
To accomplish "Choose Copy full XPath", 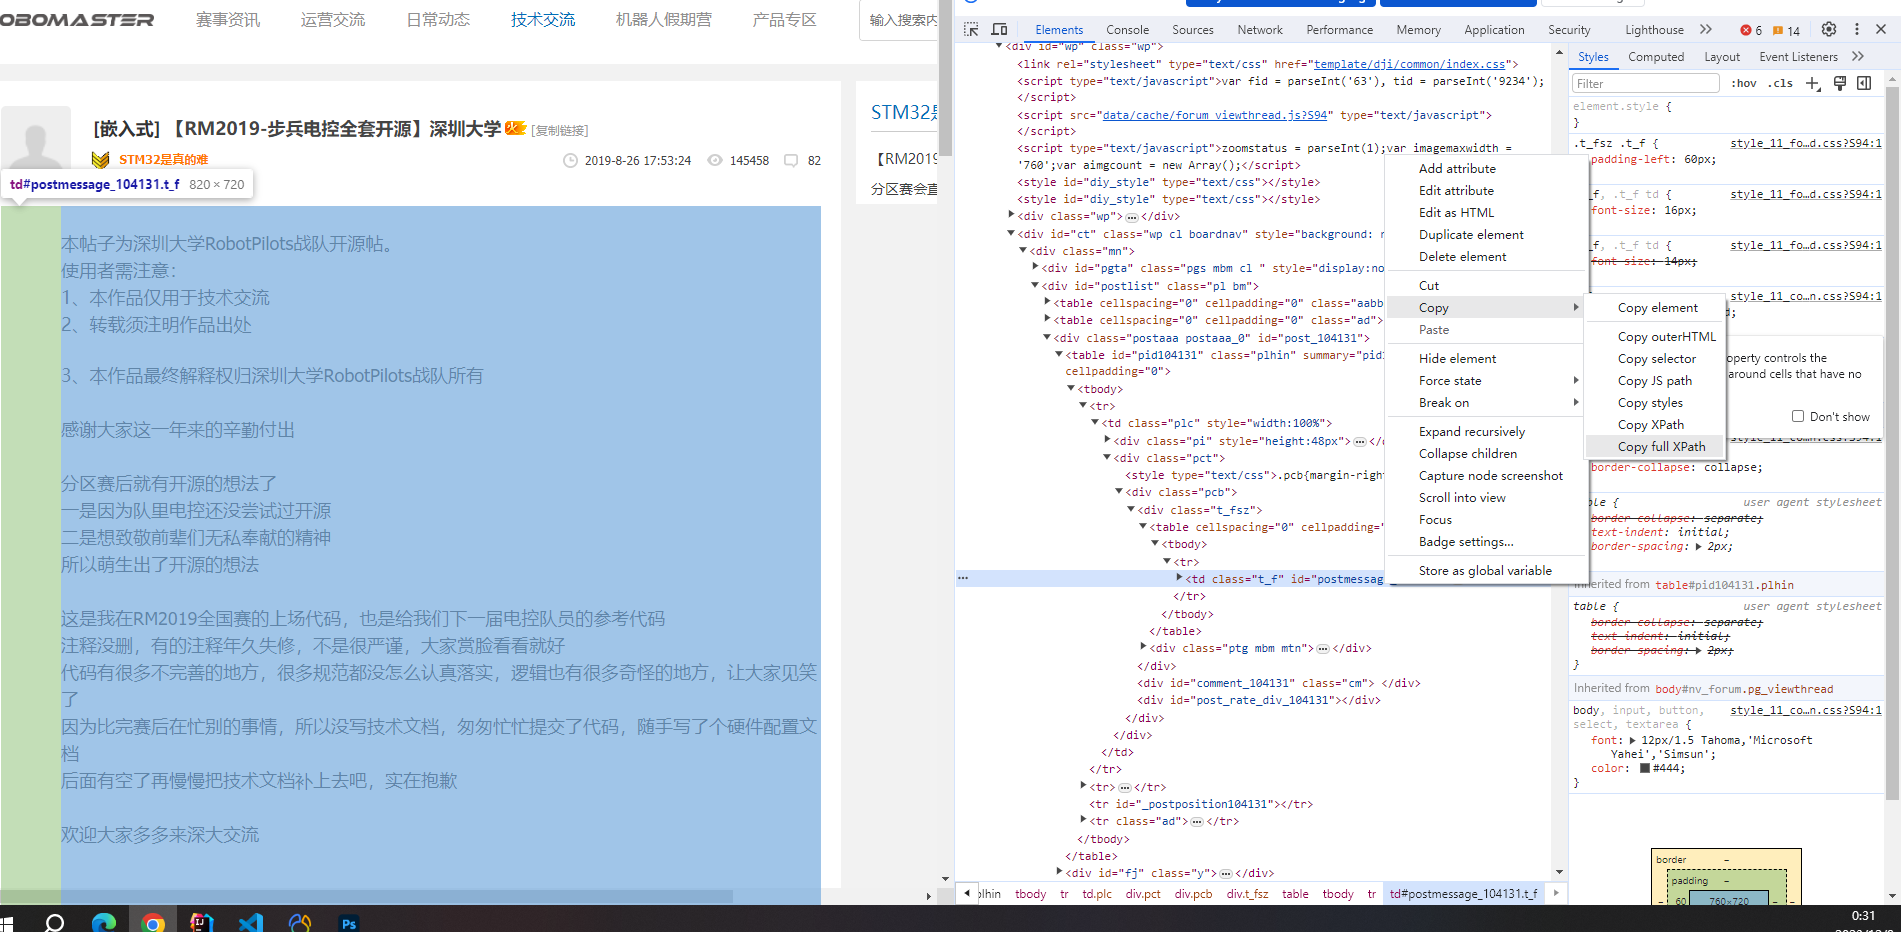I will pyautogui.click(x=1656, y=446).
